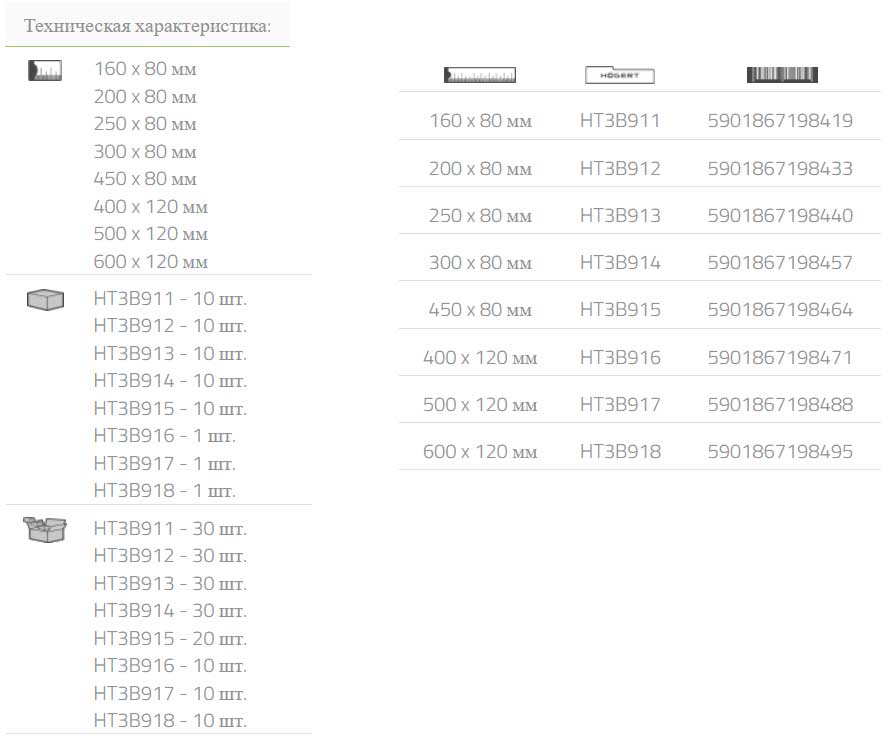Click model code HT3B914 in table

620,263
